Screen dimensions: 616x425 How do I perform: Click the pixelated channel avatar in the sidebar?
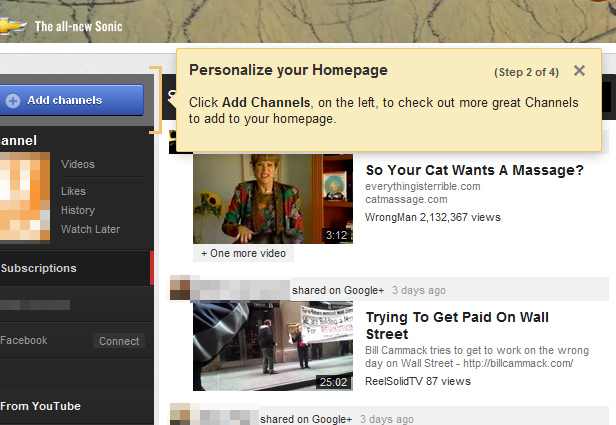pyautogui.click(x=25, y=196)
